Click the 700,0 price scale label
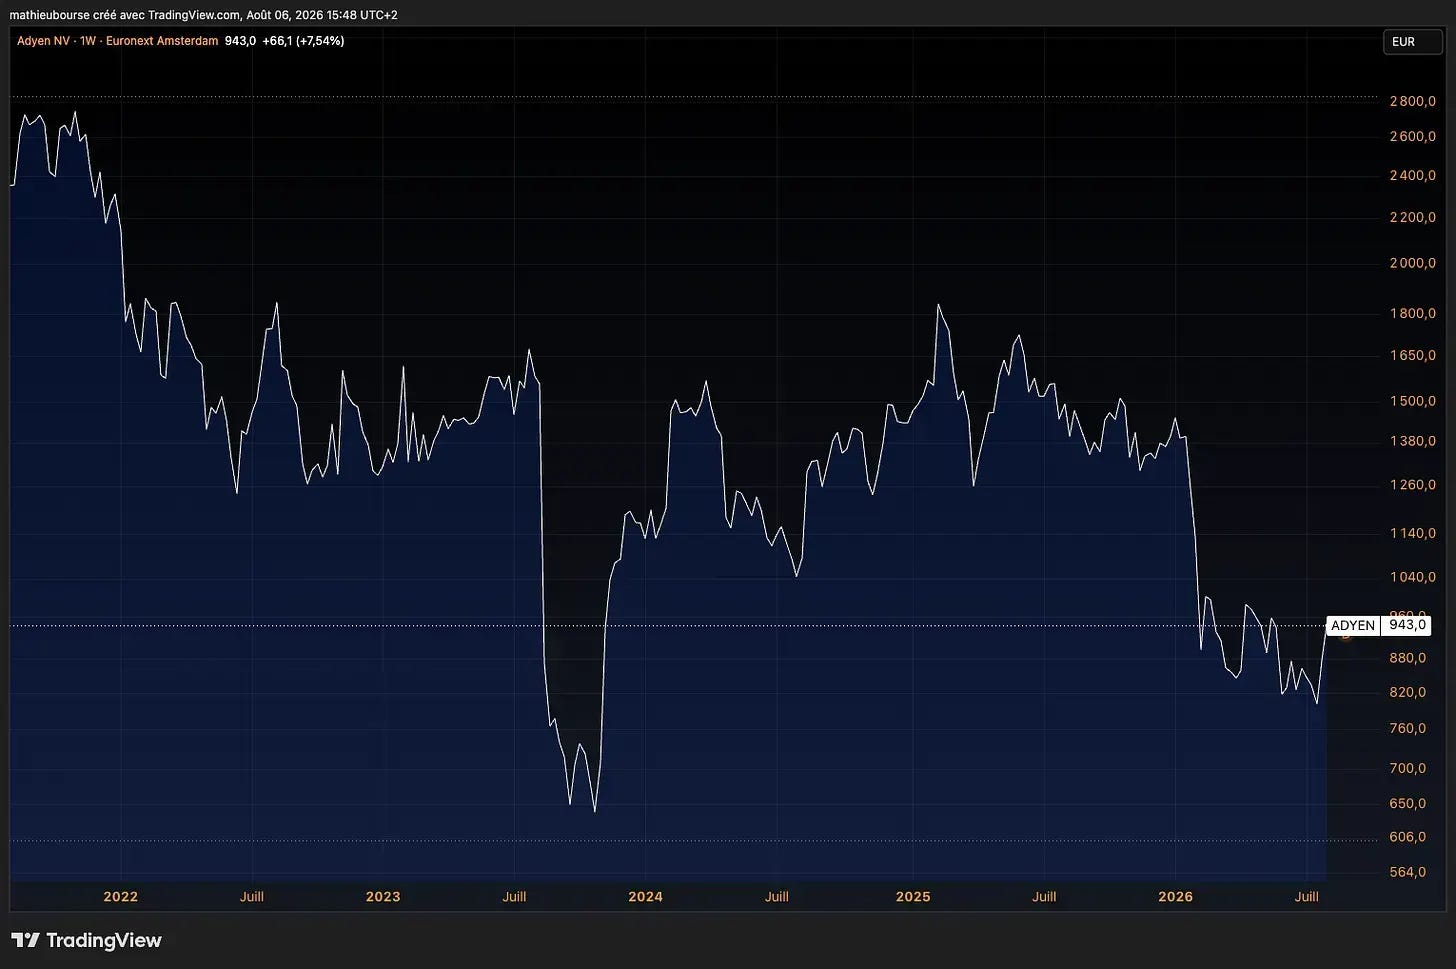 point(1408,768)
